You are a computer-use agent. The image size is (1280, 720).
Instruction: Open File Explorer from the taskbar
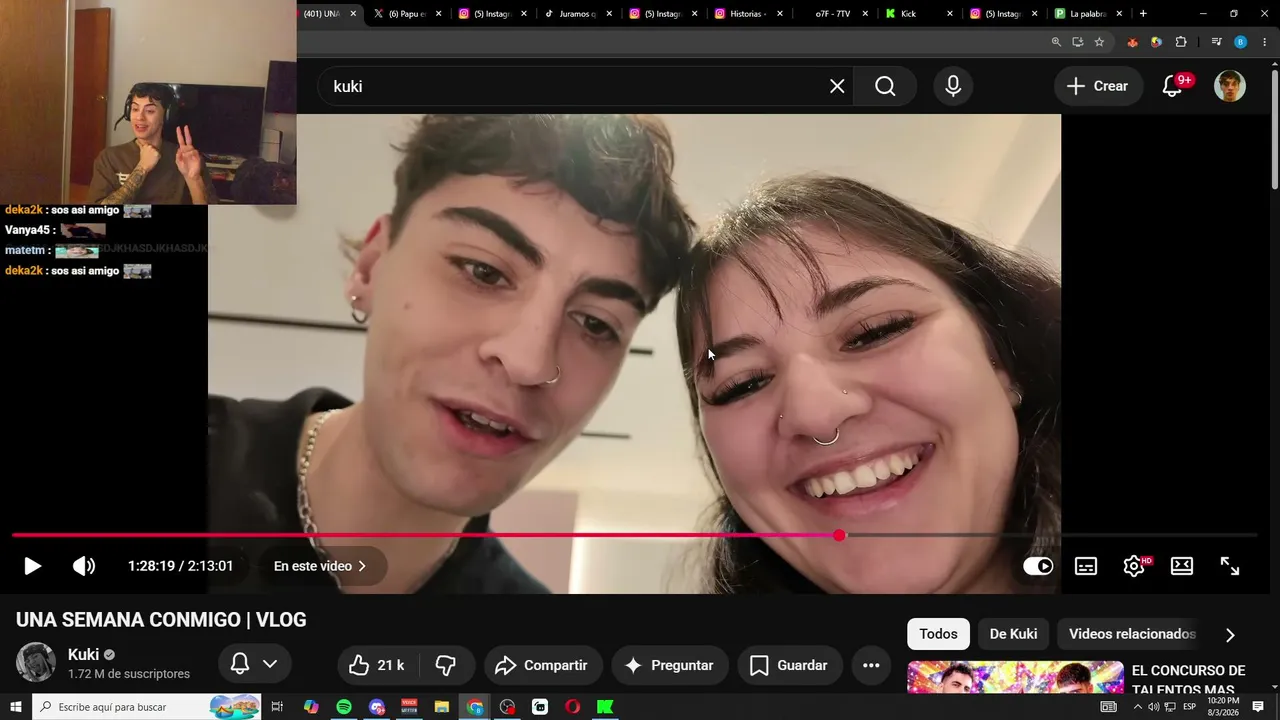click(x=442, y=707)
